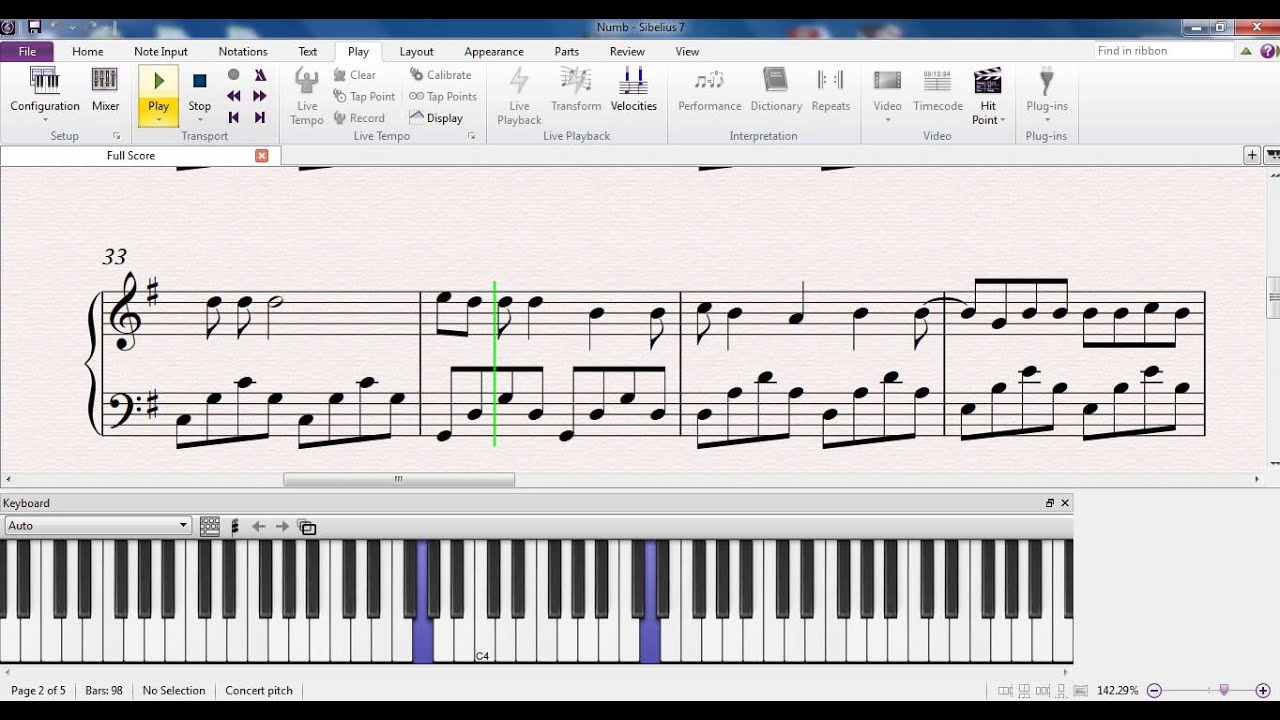
Task: Move playback line to end
Action: [x=260, y=117]
